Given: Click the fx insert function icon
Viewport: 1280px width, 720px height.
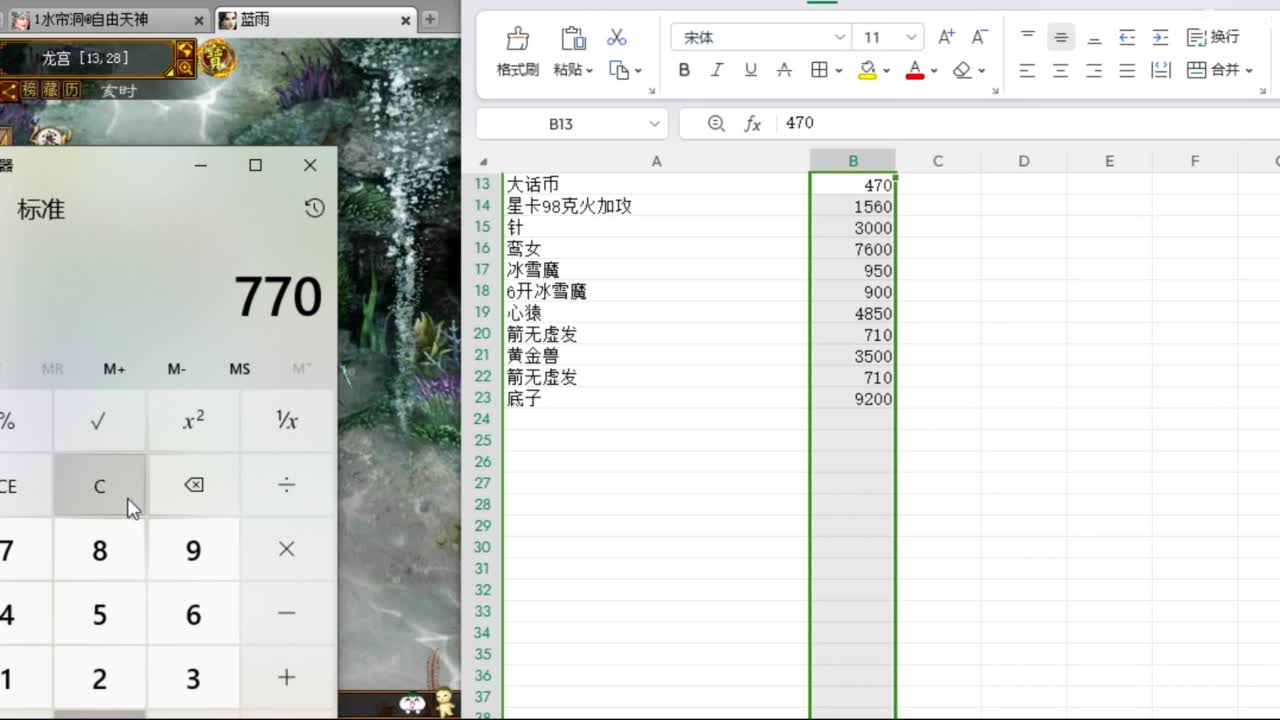Looking at the screenshot, I should click(753, 124).
